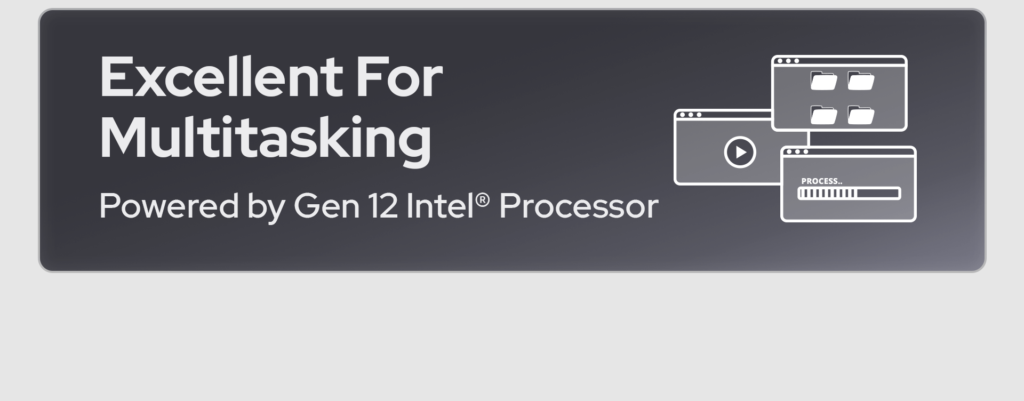Select the top-left folder icon
The image size is (1024, 401).
pyautogui.click(x=823, y=81)
